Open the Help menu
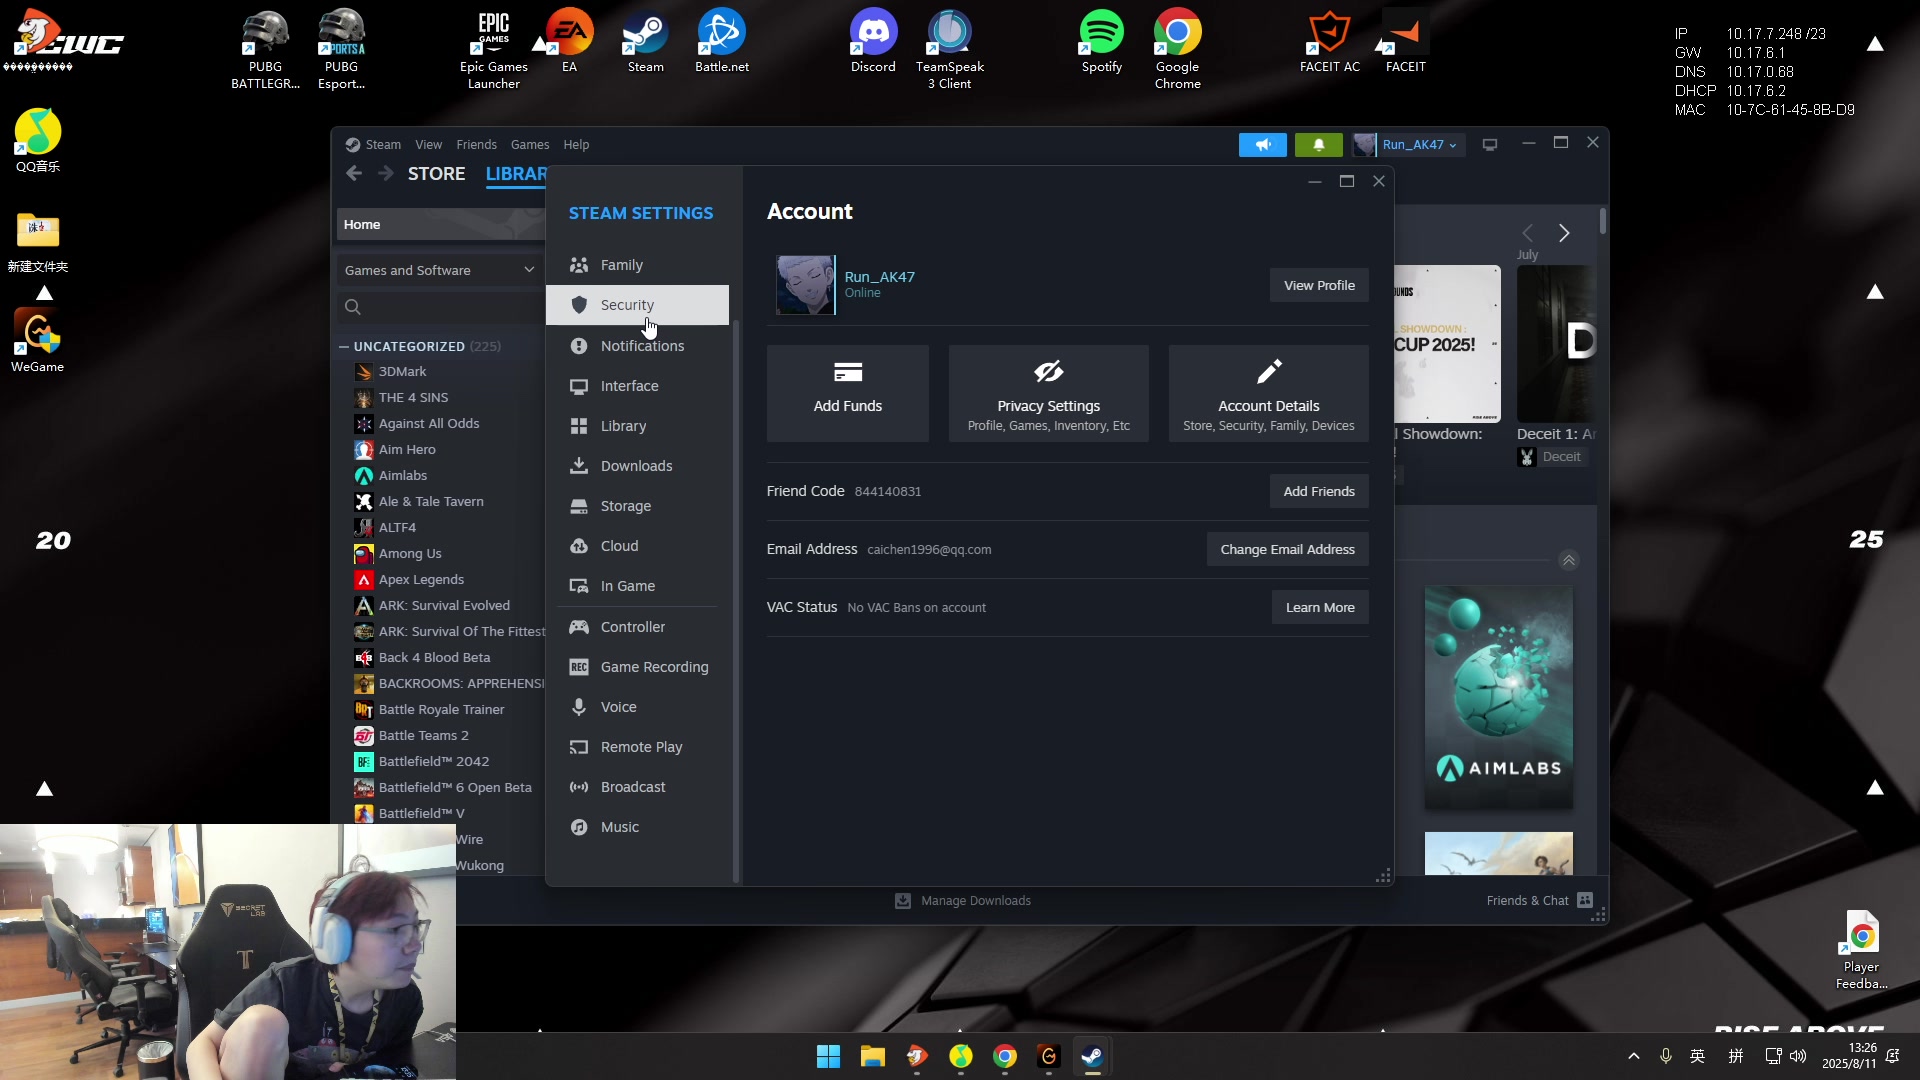The width and height of the screenshot is (1920, 1080). pyautogui.click(x=576, y=145)
